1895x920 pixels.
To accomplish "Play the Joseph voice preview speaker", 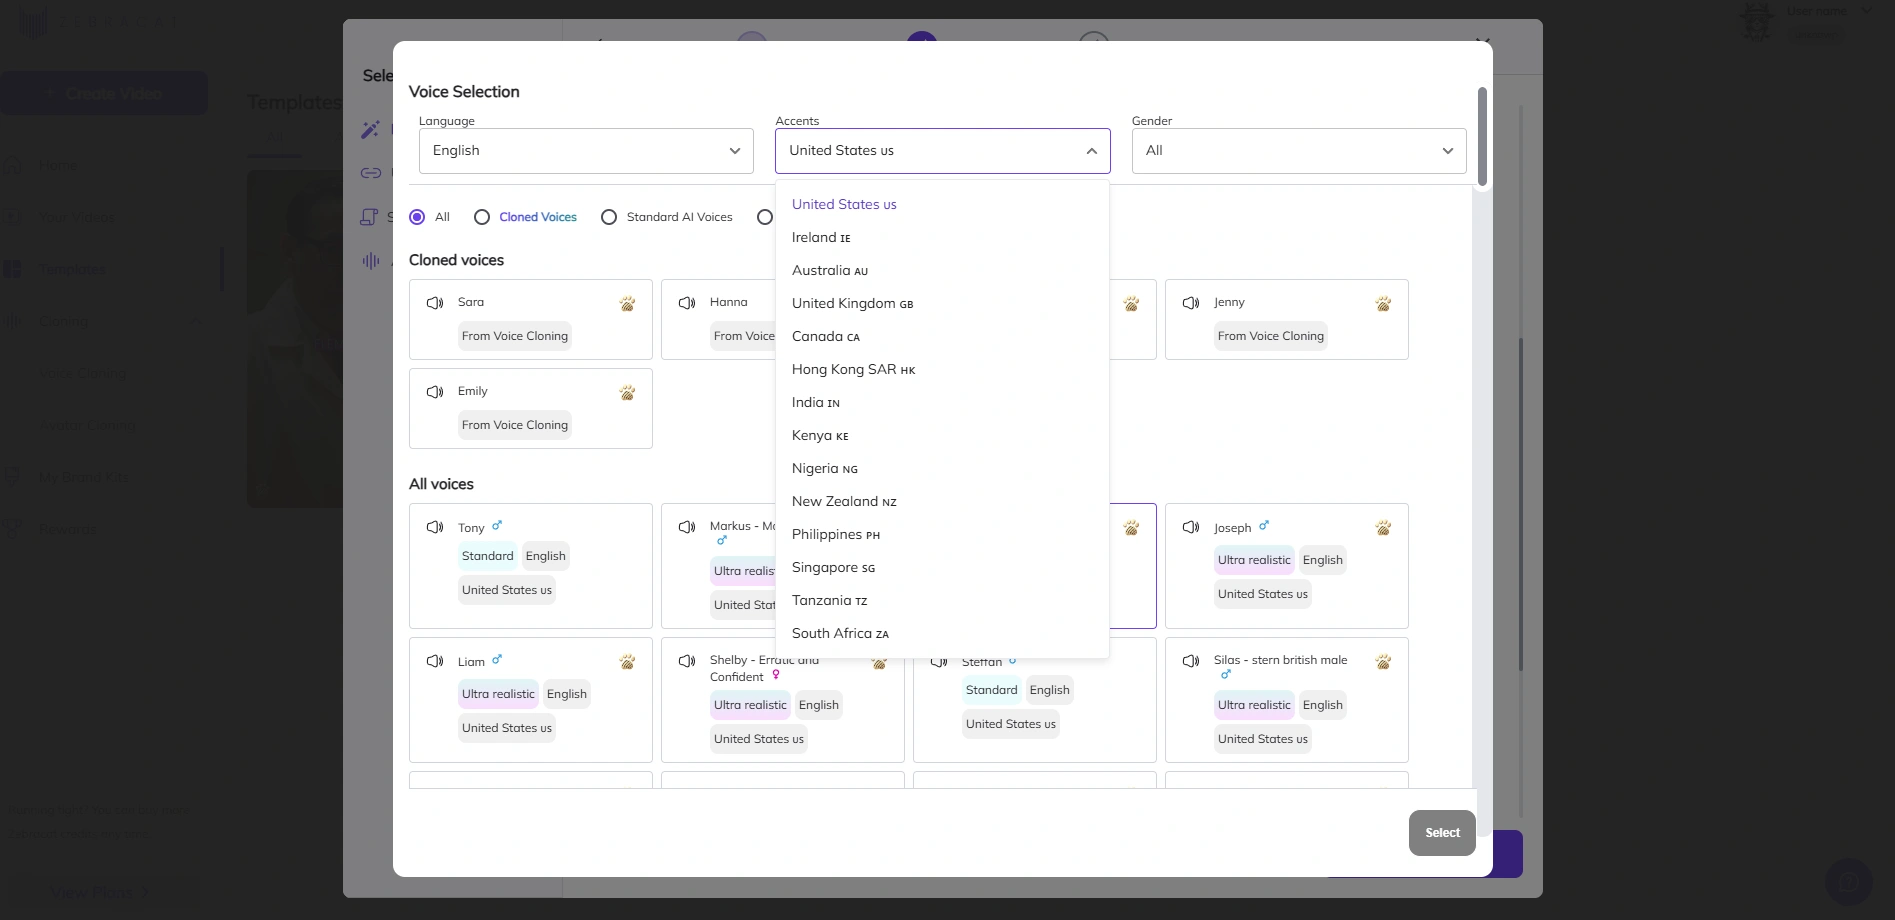I will tap(1191, 527).
